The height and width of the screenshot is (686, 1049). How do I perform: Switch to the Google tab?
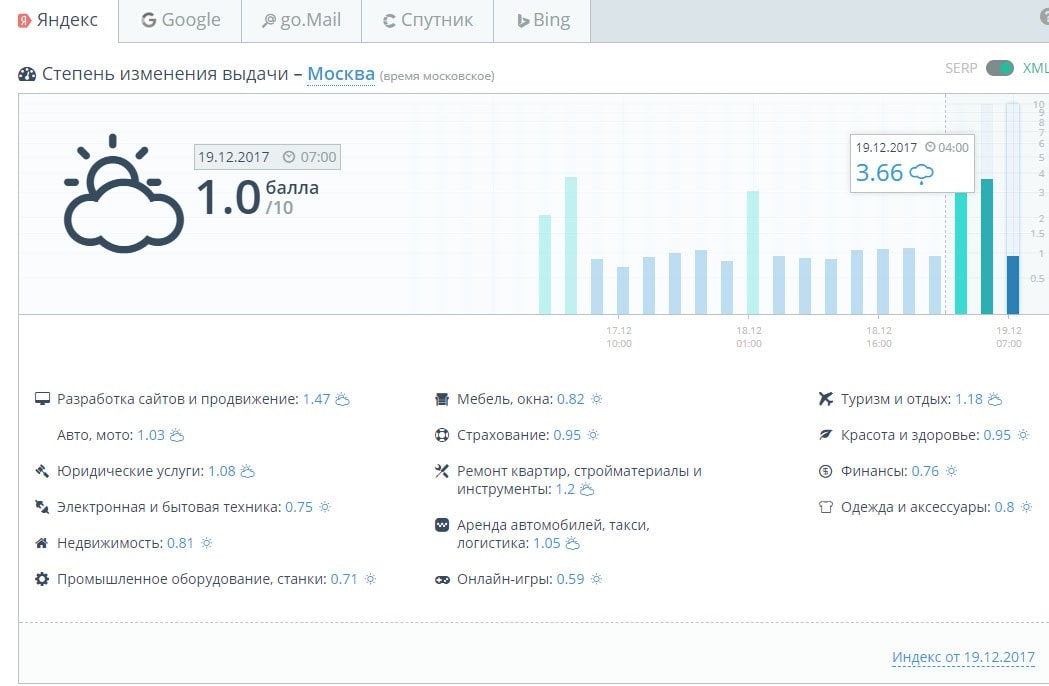(180, 21)
